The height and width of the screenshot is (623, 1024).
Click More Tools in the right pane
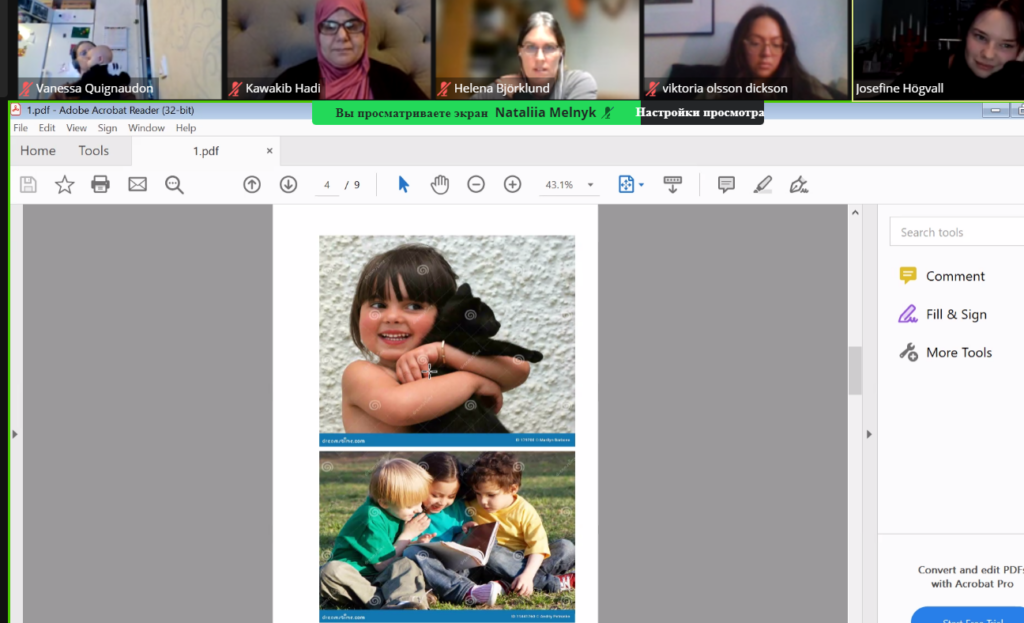(958, 352)
